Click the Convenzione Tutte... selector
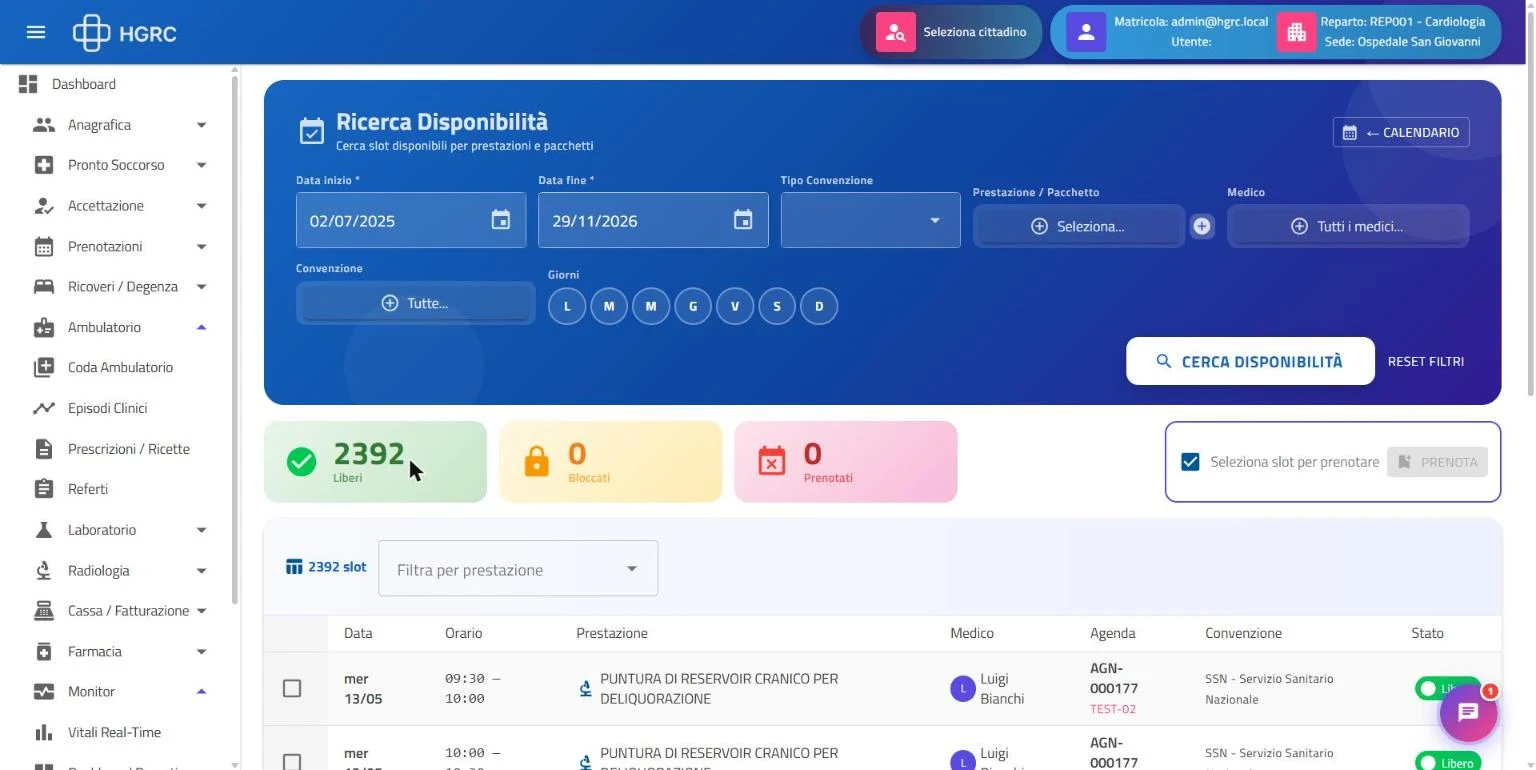1536x770 pixels. tap(415, 303)
